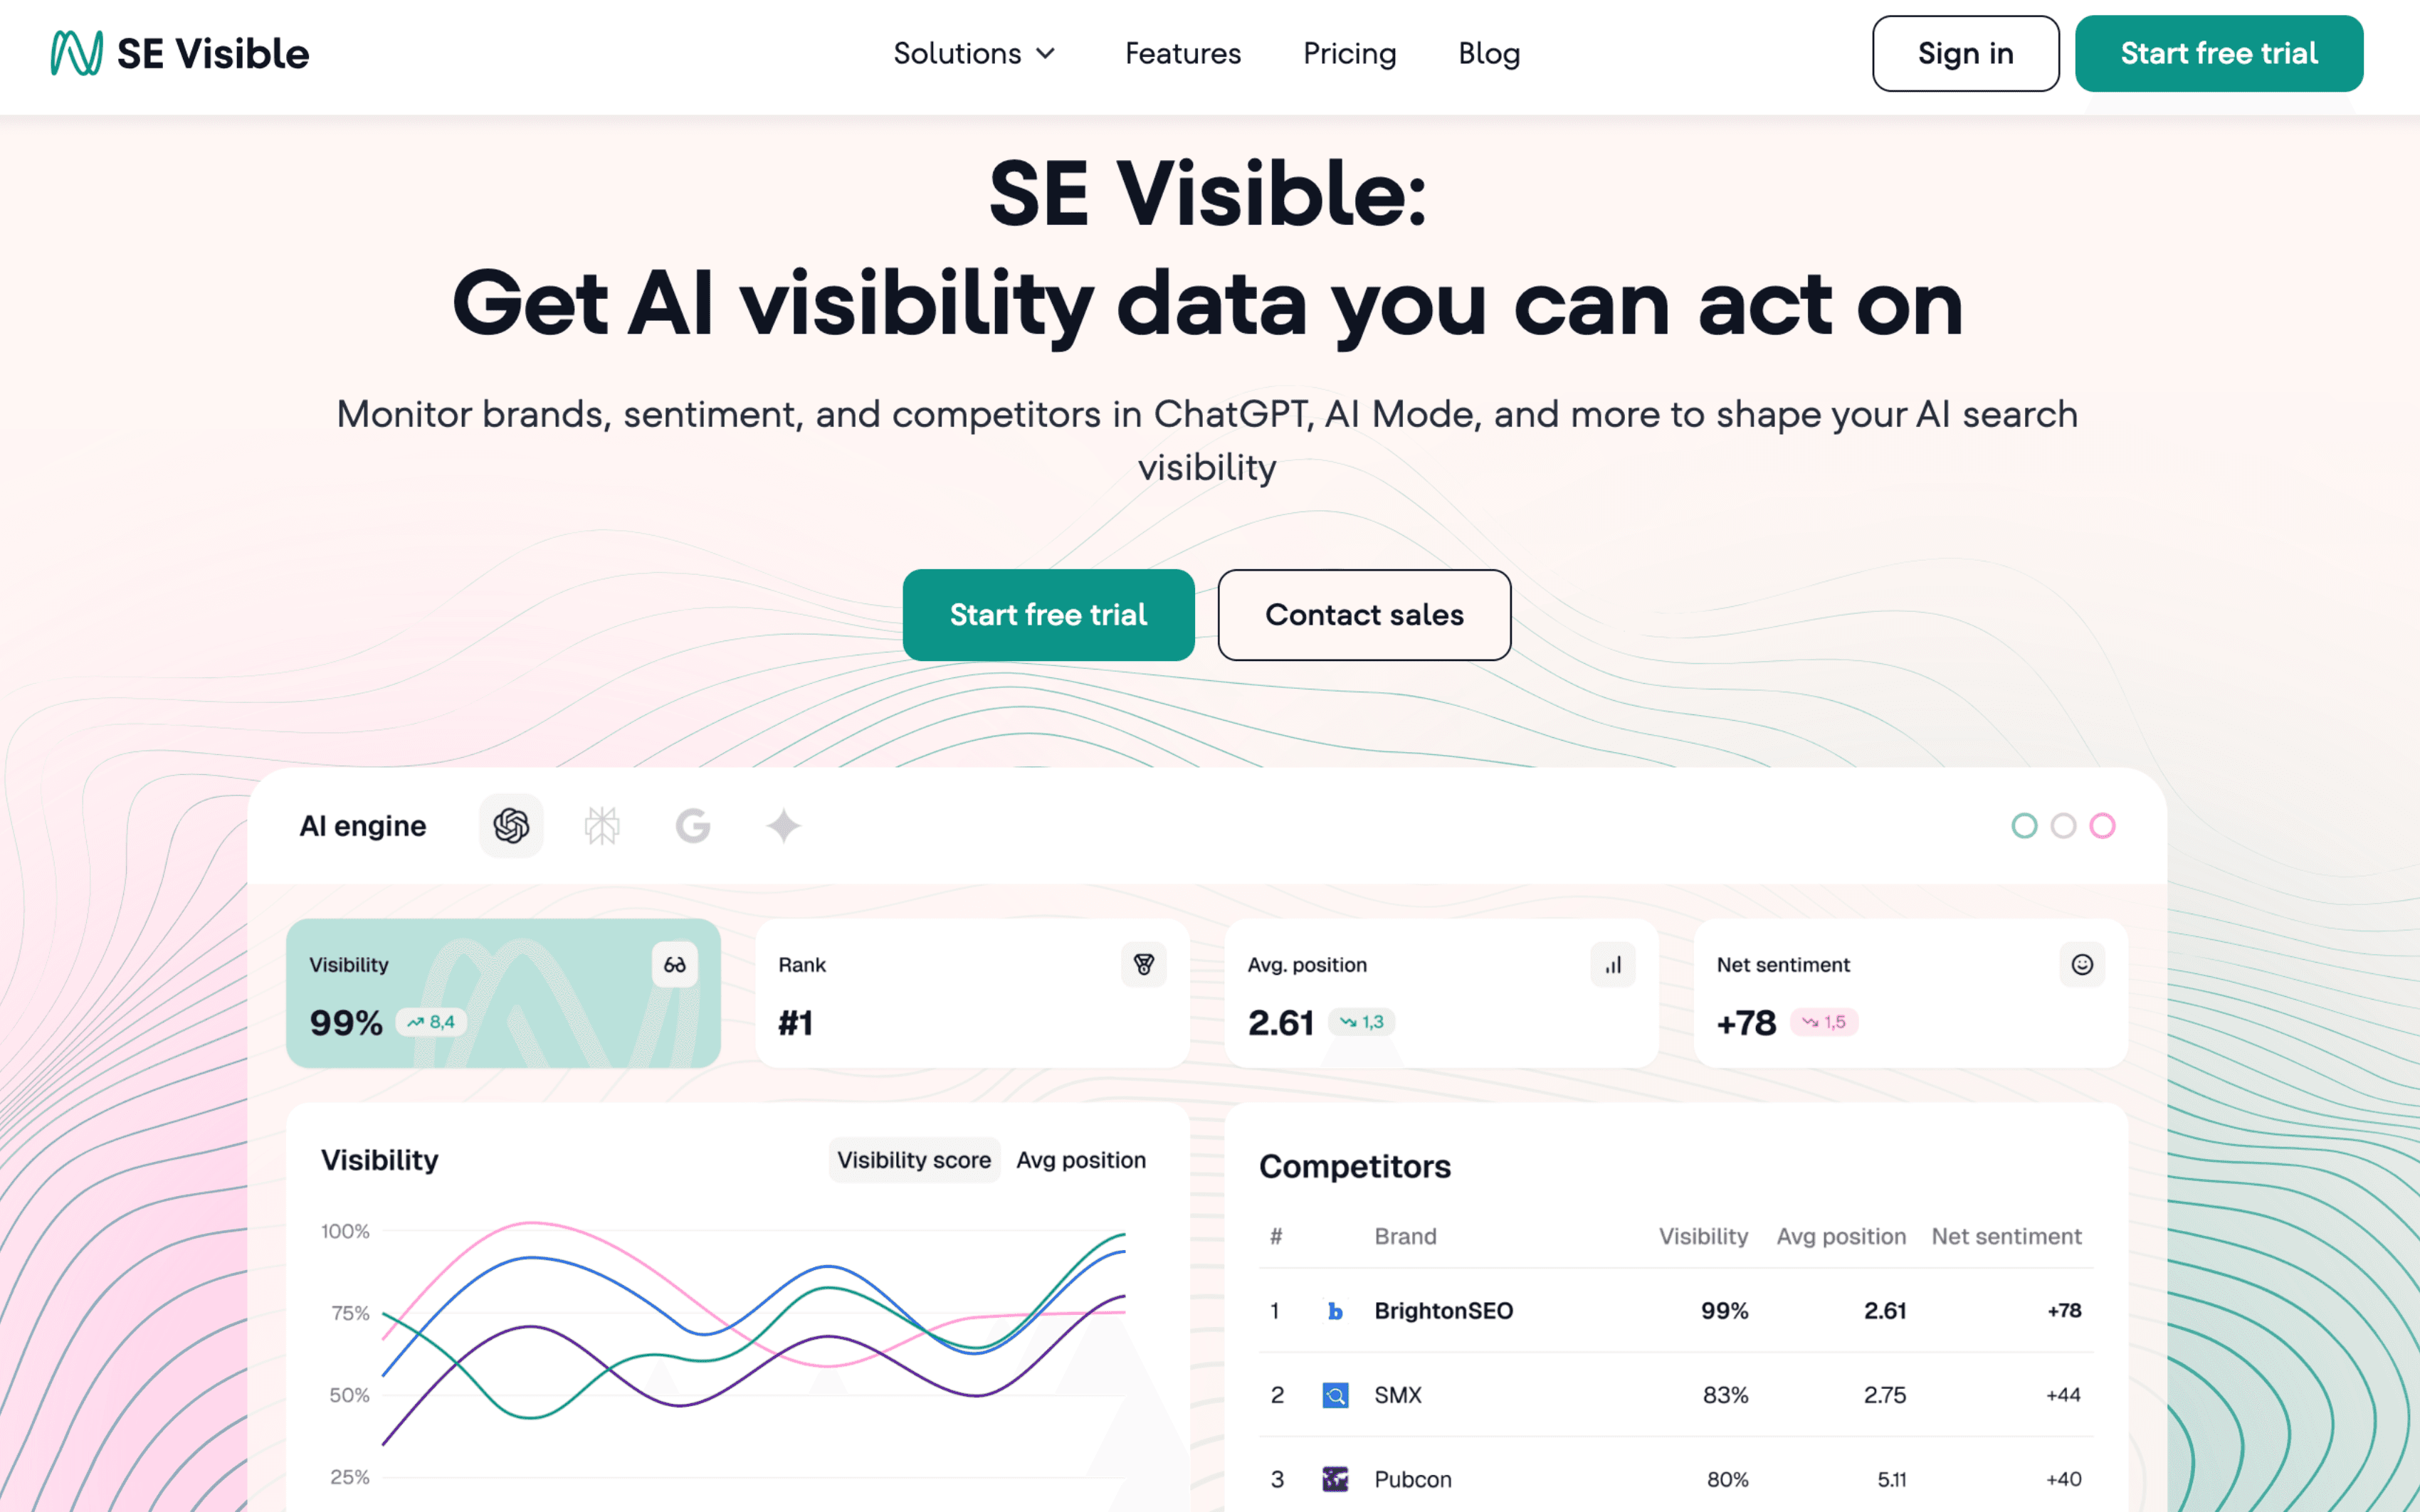2420x1512 pixels.
Task: Toggle the middle gray circle indicator
Action: click(2064, 826)
